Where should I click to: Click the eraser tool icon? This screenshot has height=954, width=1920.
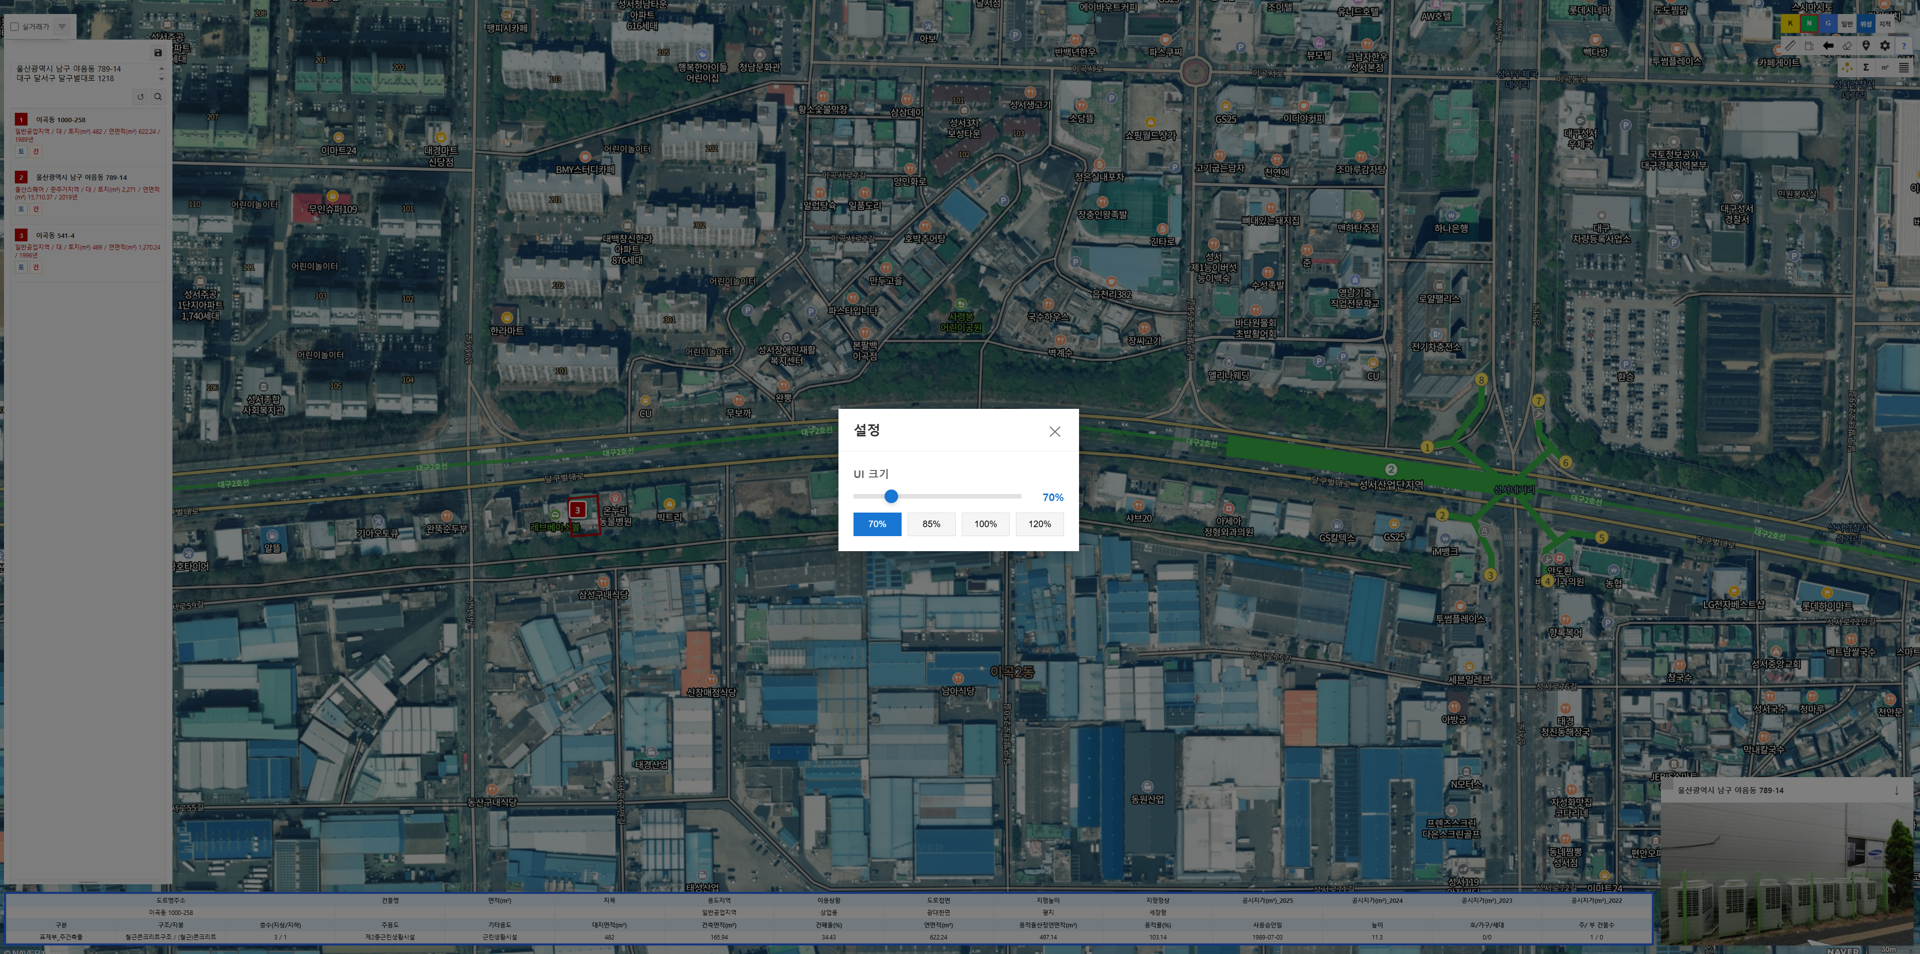coord(1847,46)
